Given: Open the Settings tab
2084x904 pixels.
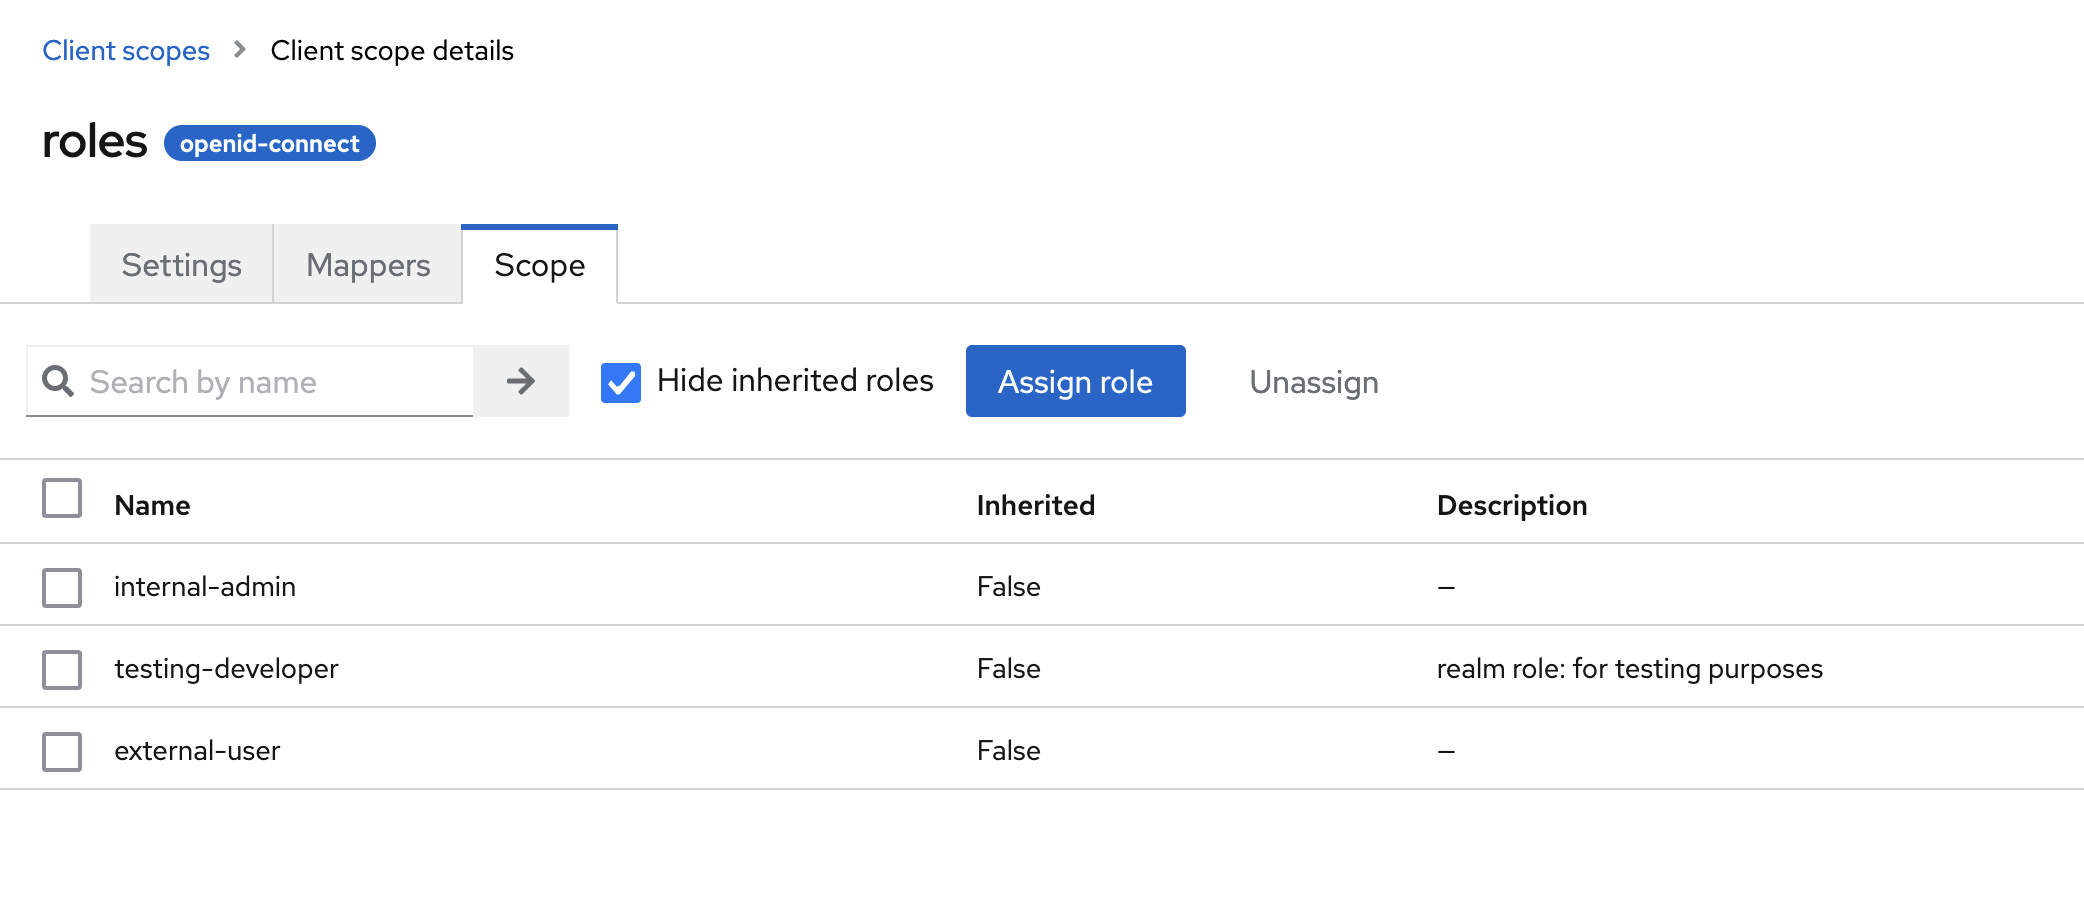Looking at the screenshot, I should (x=181, y=265).
